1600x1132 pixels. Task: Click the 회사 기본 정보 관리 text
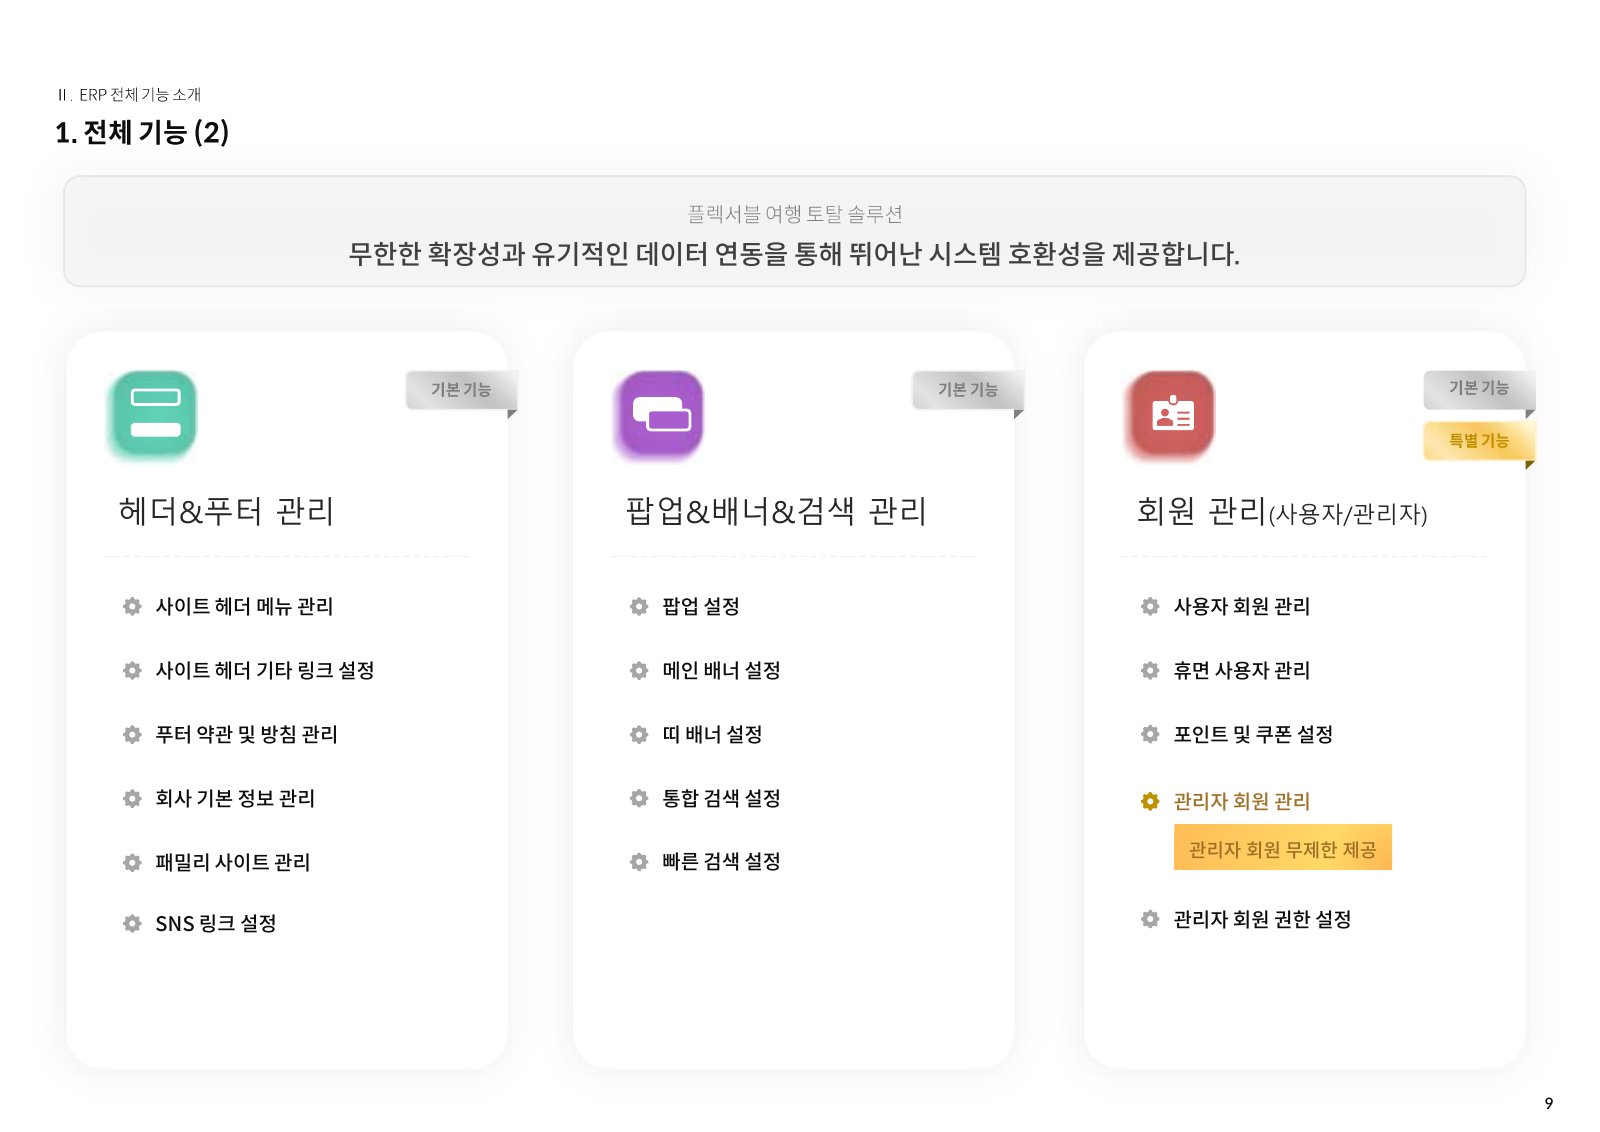pos(235,798)
